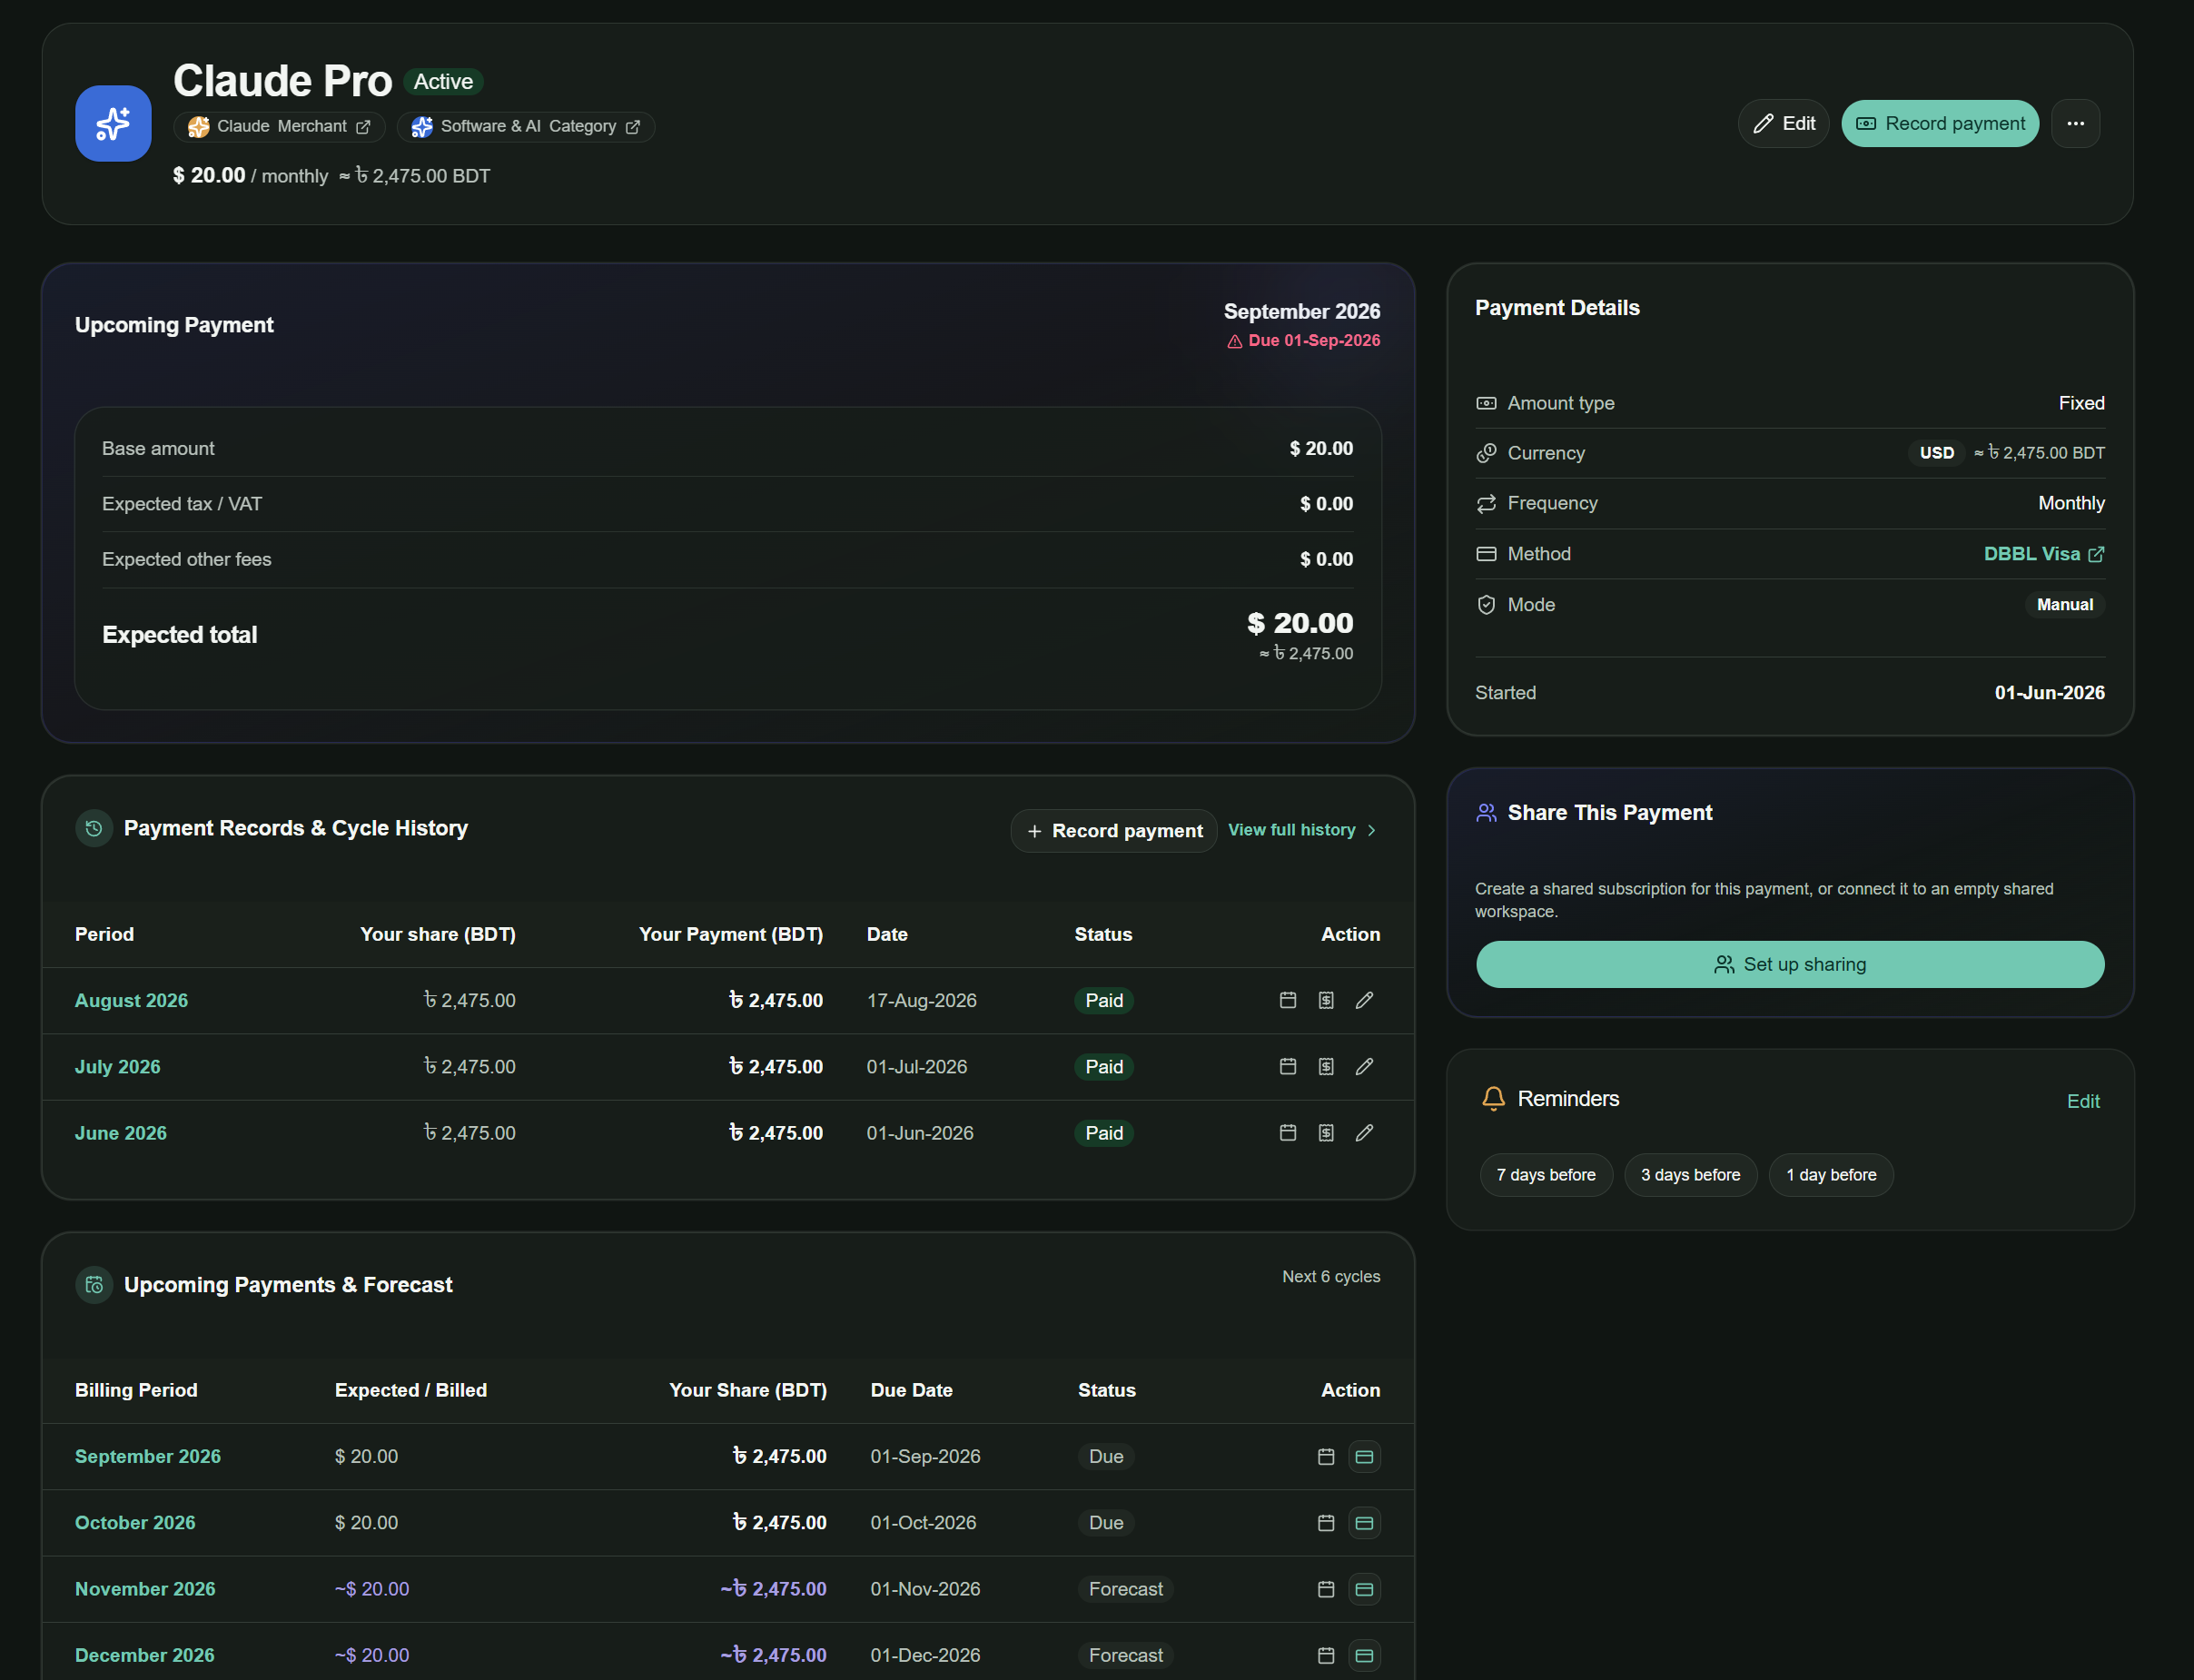
Task: Click the calendar icon in July 2026 row
Action: 1288,1066
